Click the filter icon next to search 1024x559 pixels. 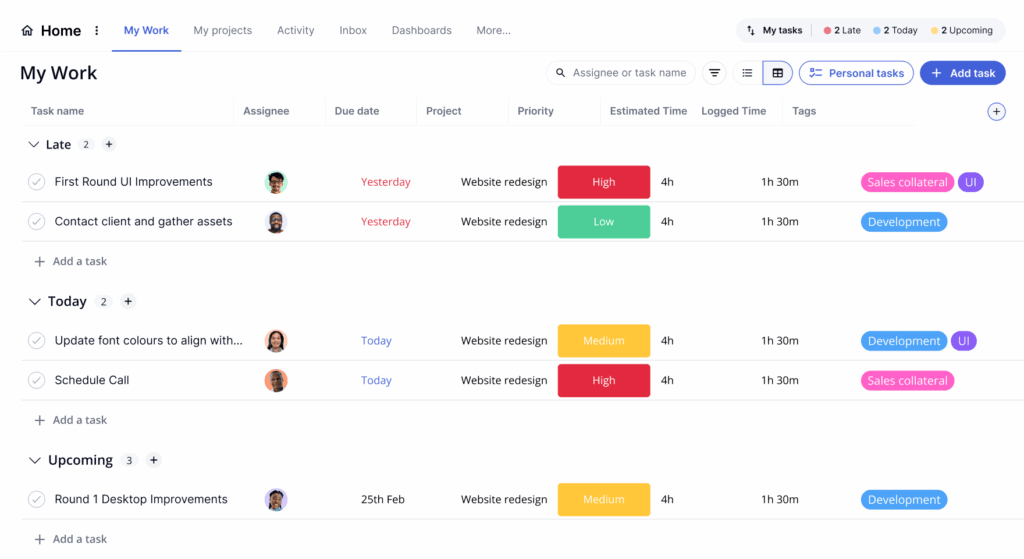[x=714, y=73]
